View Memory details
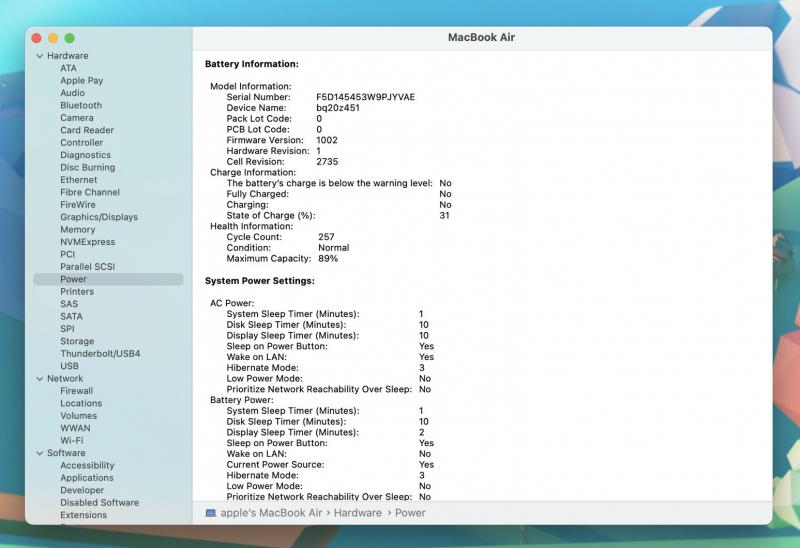Screen dimensions: 800x548 point(78,230)
